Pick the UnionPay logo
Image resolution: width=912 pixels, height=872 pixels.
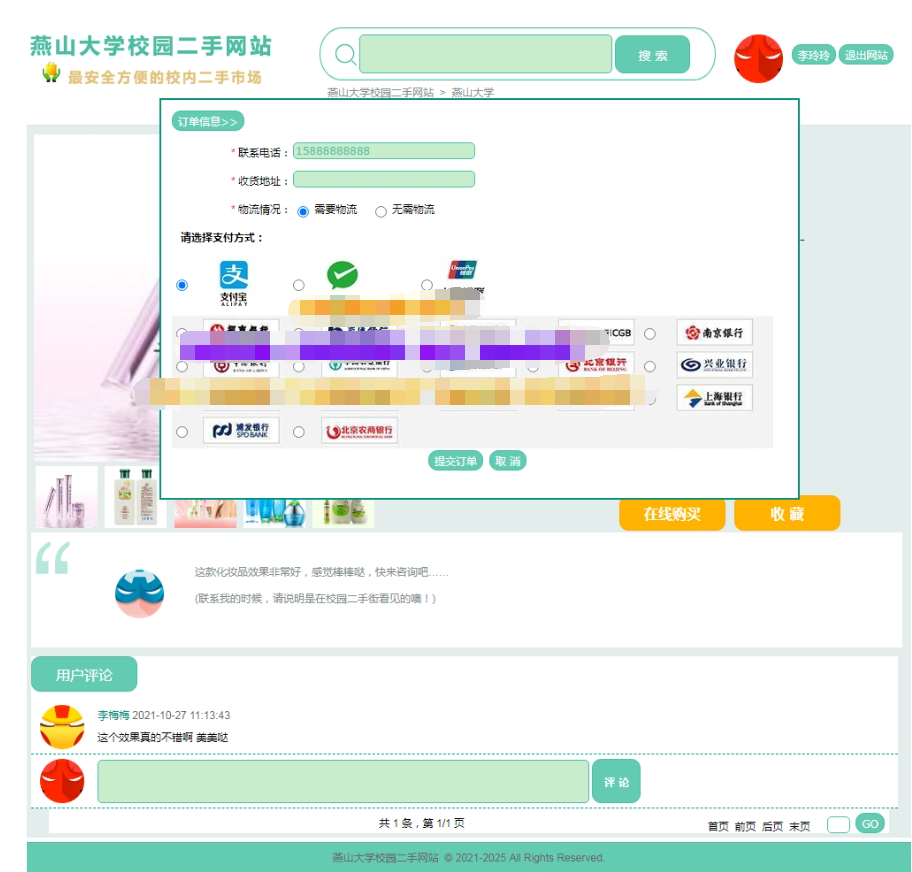462,270
